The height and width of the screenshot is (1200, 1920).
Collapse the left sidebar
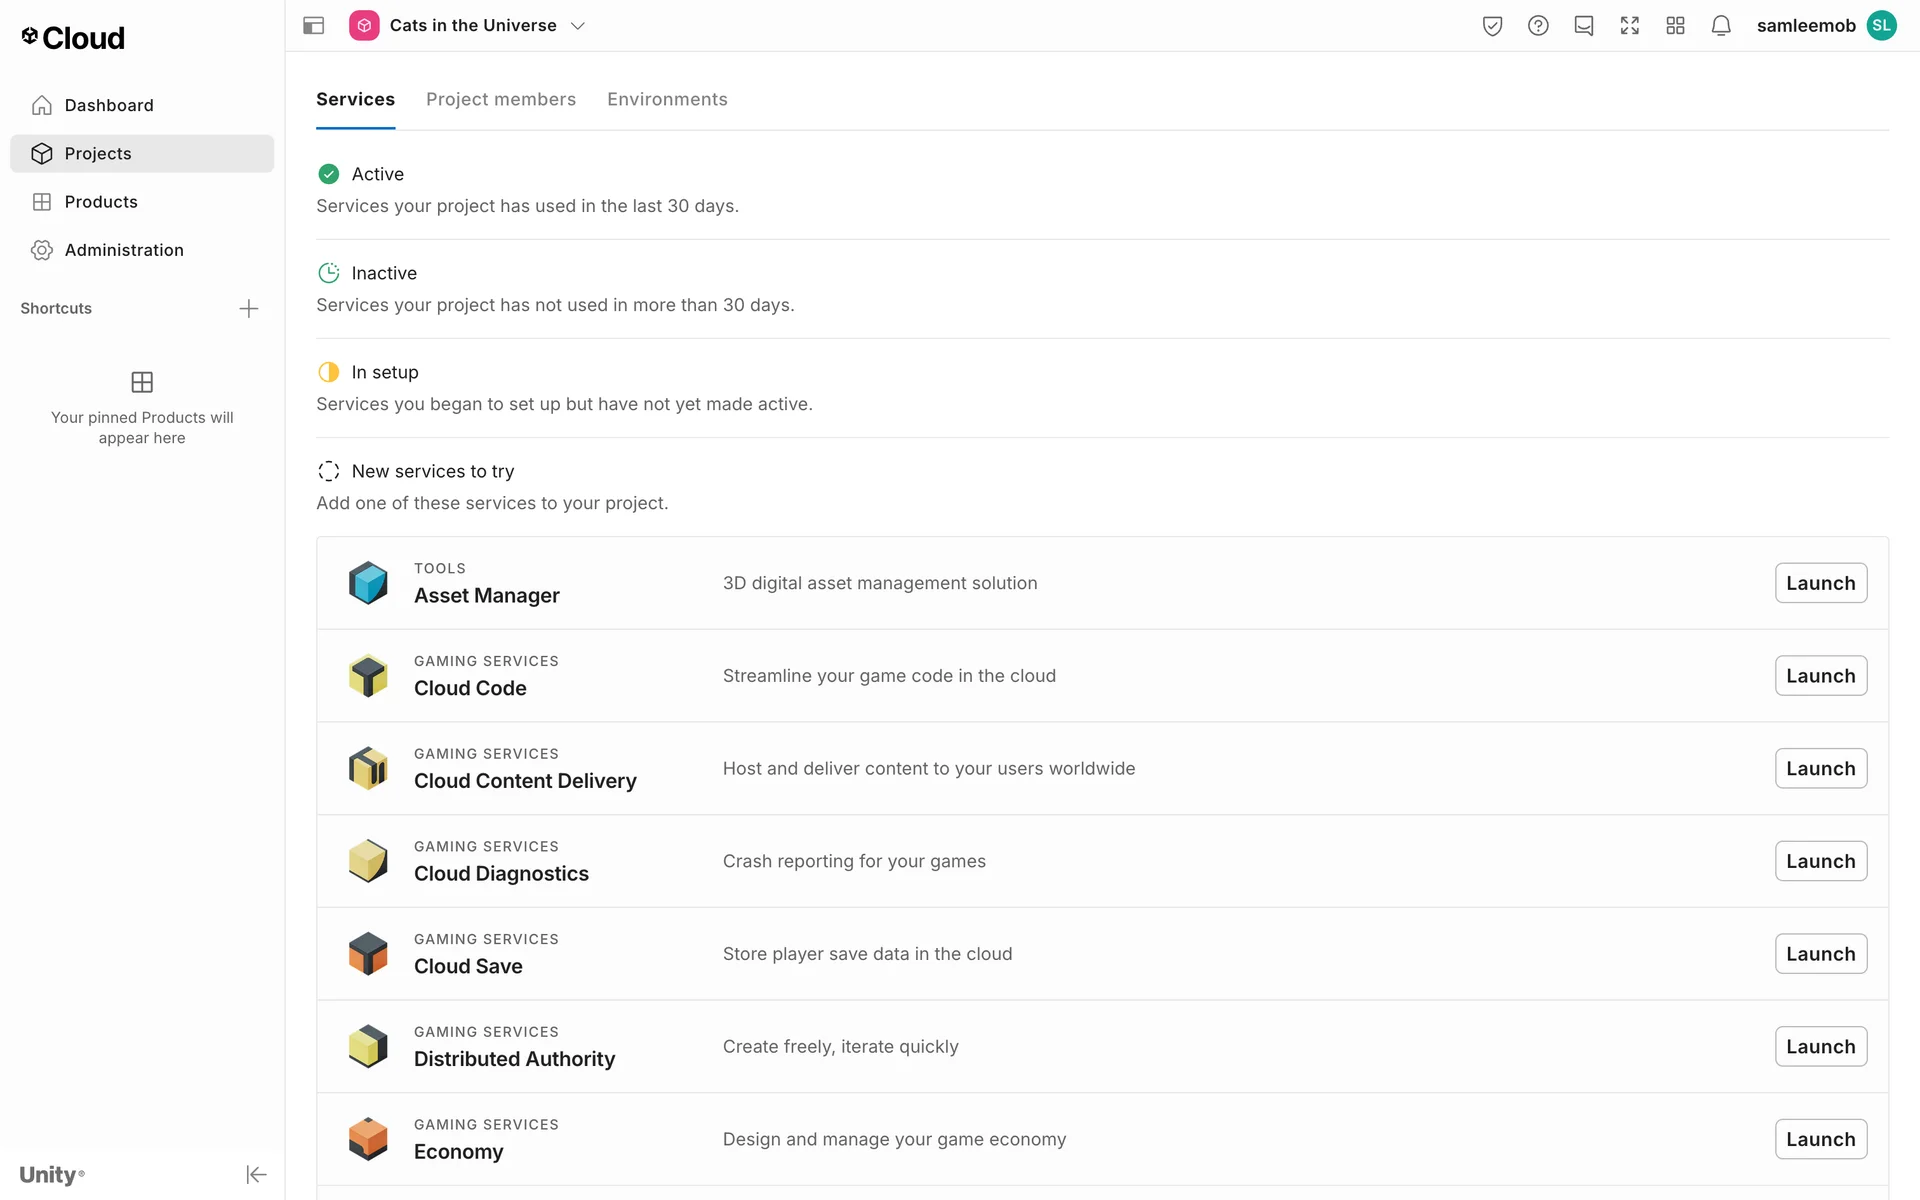click(x=256, y=1174)
